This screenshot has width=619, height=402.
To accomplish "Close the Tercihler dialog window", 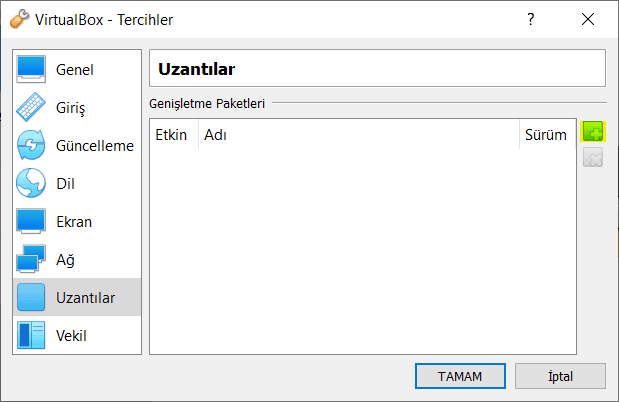I will 586,19.
